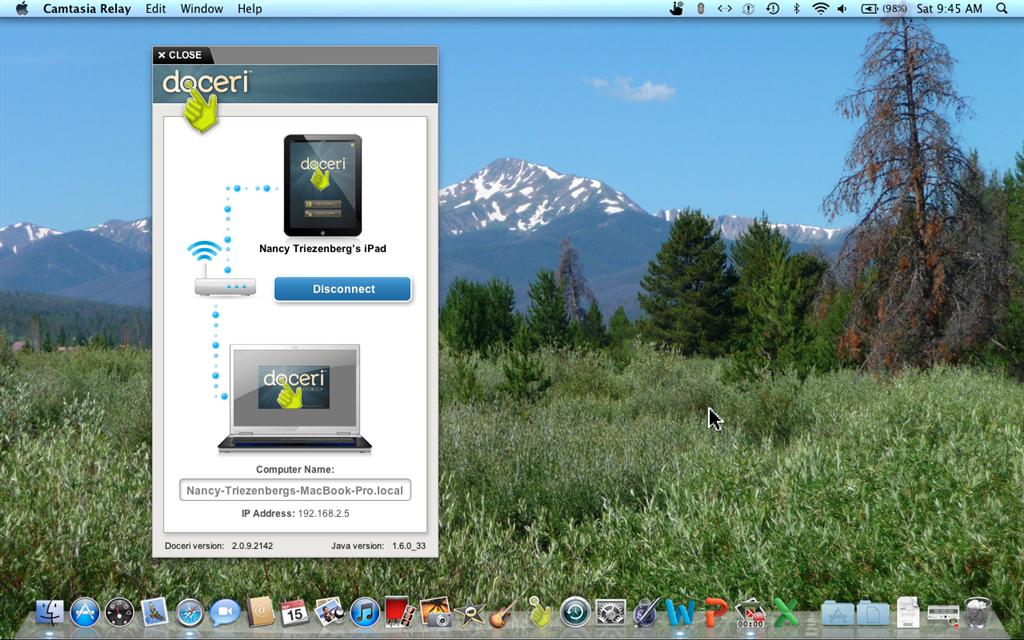The width and height of the screenshot is (1024, 640).
Task: Open the Calendar from the Dock
Action: [295, 613]
